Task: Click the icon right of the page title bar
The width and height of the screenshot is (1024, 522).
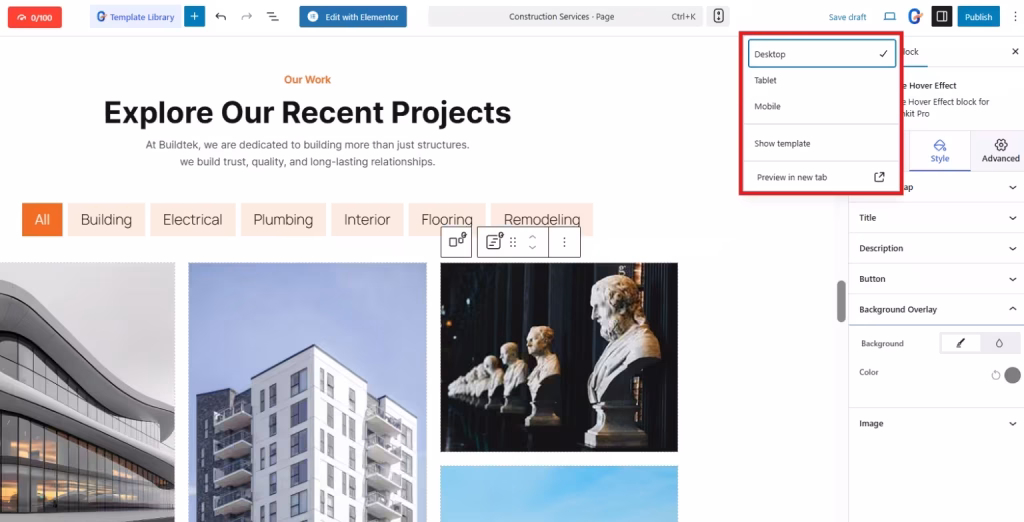Action: 718,17
